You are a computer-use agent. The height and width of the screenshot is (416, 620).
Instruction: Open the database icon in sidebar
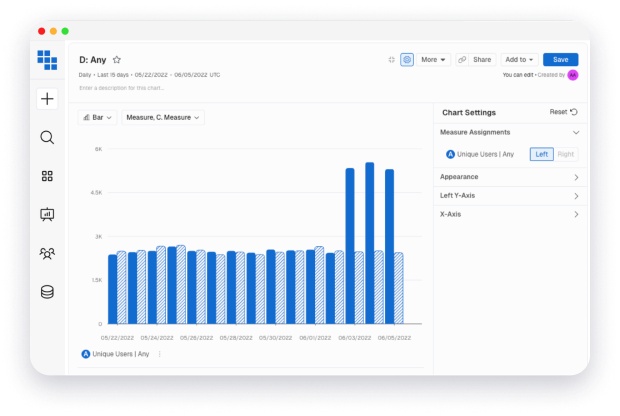click(47, 292)
